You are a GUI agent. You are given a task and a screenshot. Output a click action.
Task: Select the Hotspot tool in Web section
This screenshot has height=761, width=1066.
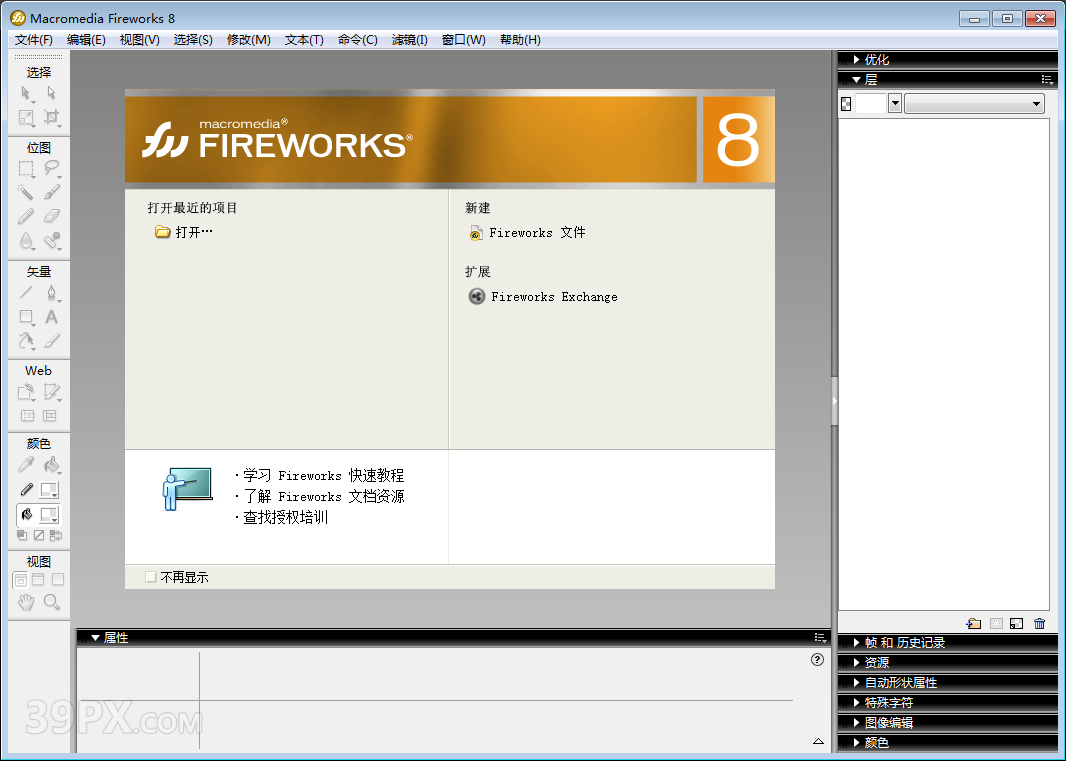(x=26, y=392)
